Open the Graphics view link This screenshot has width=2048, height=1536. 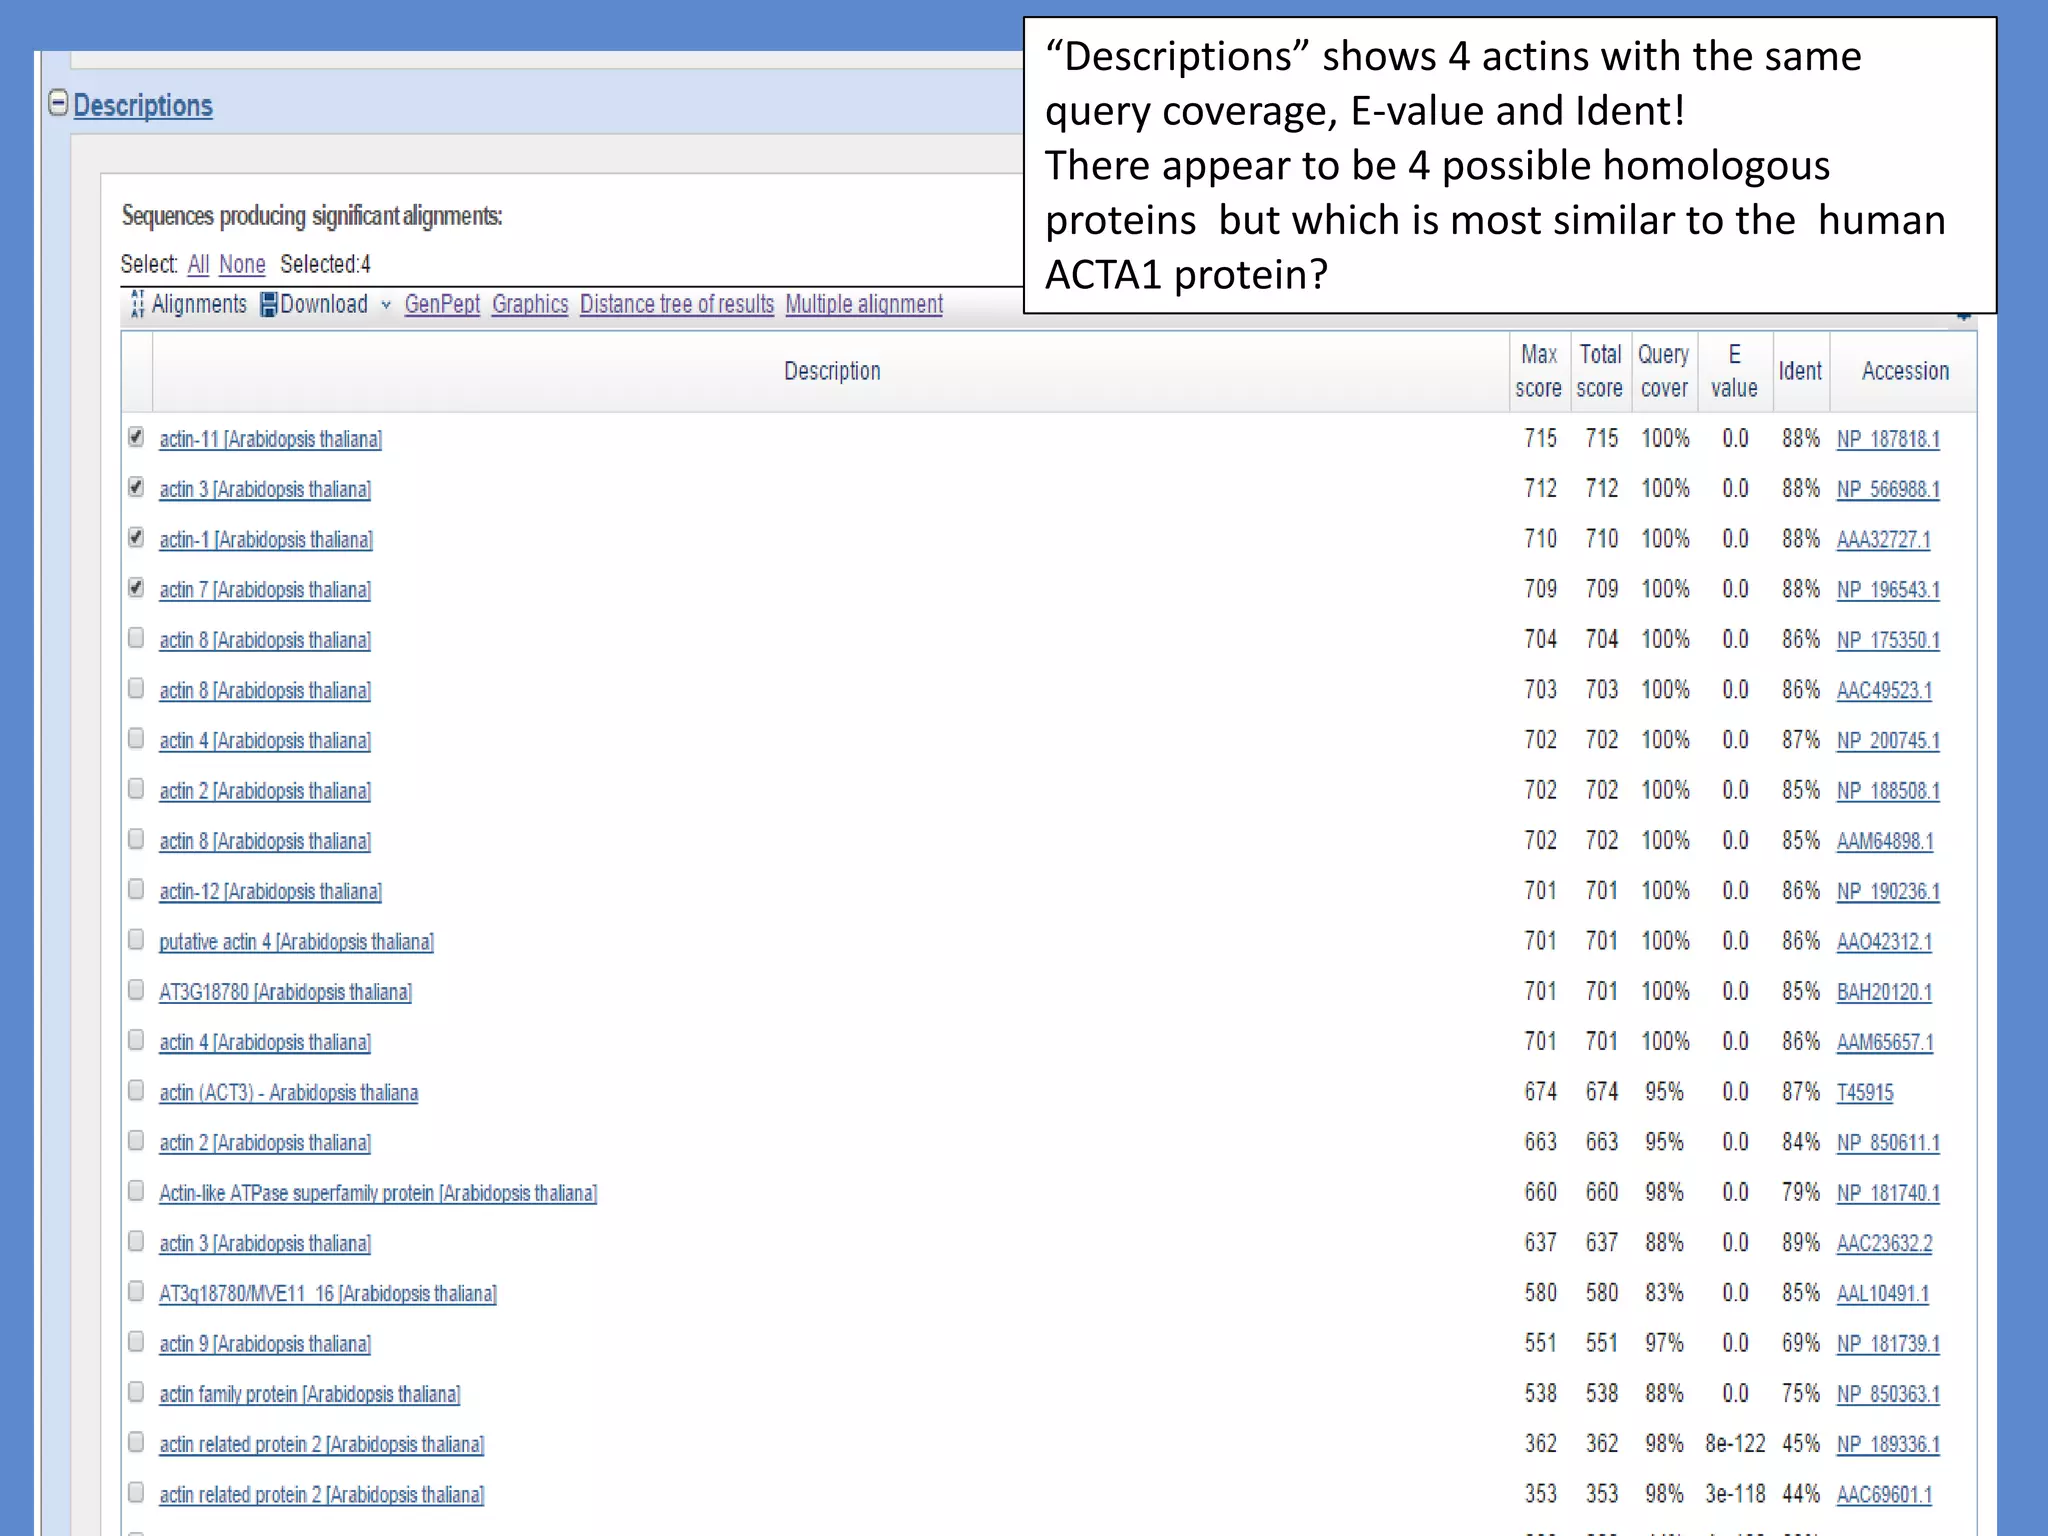point(530,304)
